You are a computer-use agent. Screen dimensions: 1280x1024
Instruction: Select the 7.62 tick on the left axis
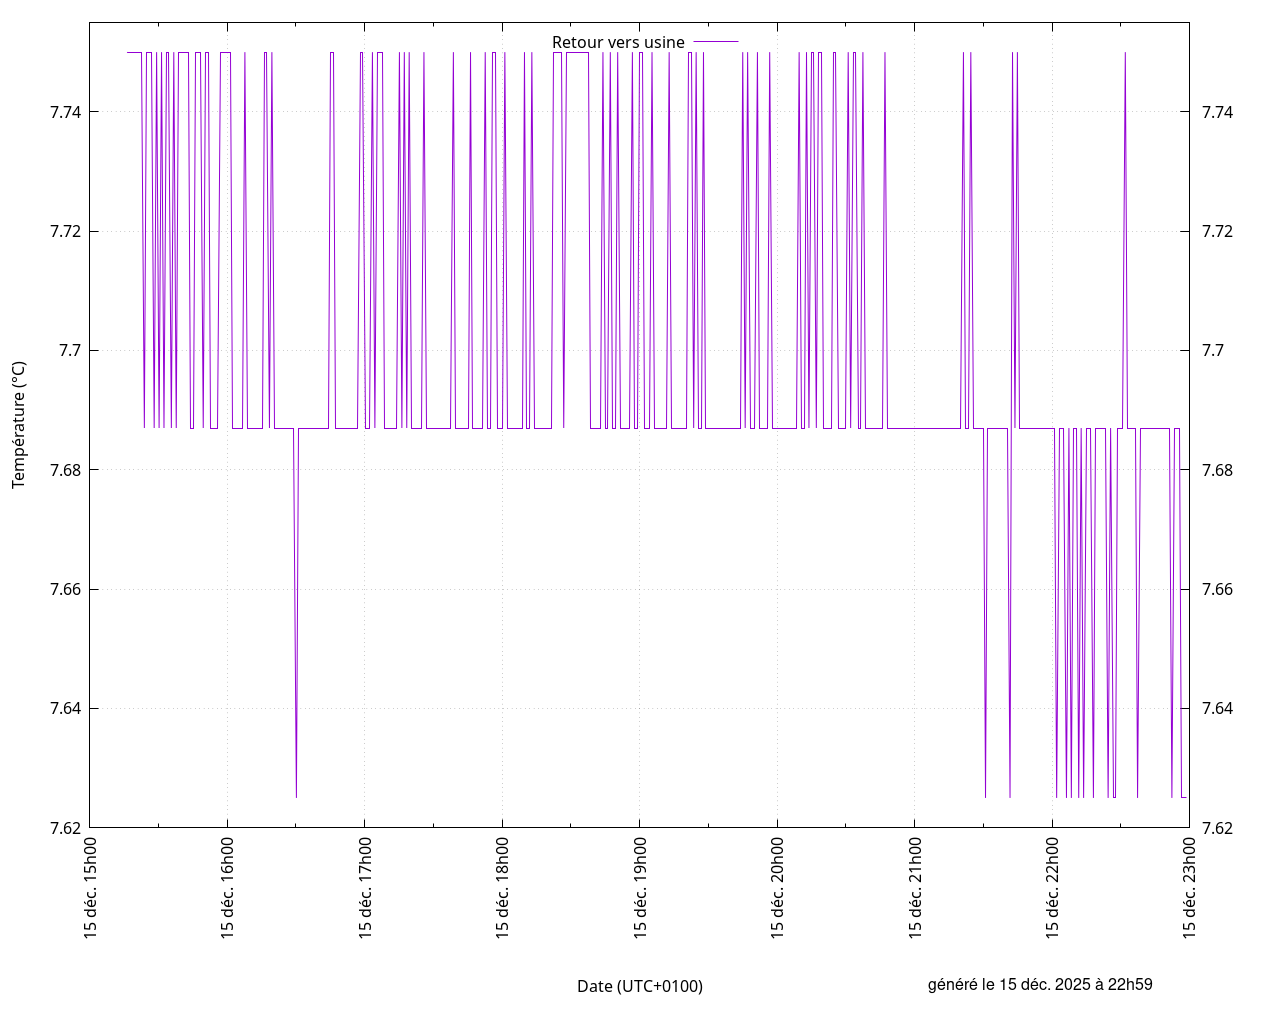[66, 828]
